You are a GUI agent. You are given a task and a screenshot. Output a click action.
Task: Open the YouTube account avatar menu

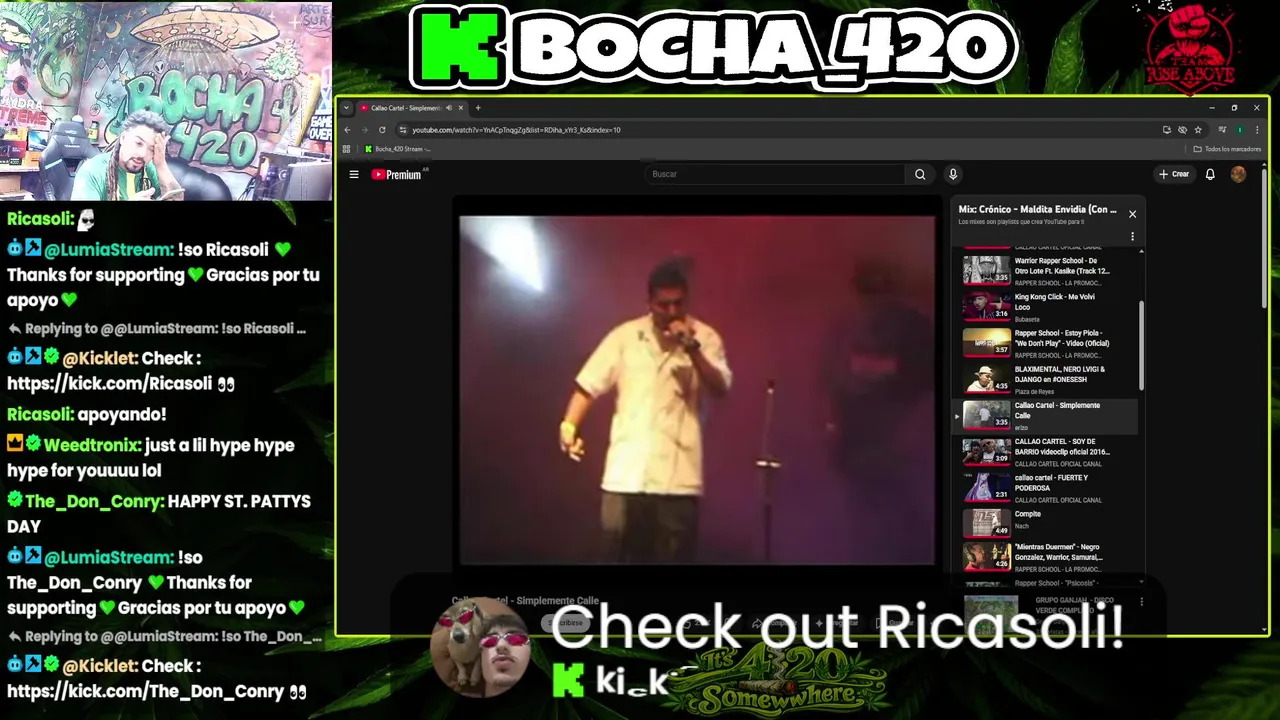click(x=1238, y=174)
